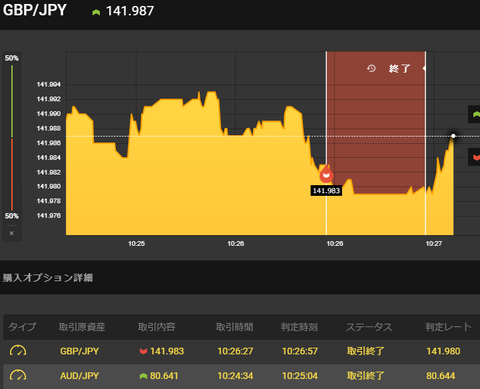Click the small arrow at the red zone's edge
480x389 pixels.
[x=424, y=68]
